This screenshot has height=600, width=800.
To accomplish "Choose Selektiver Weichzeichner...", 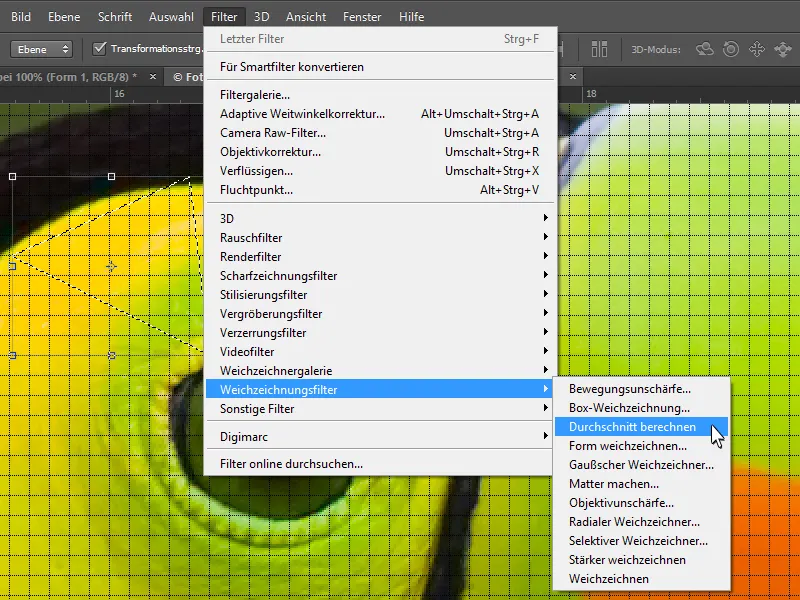I will tap(641, 540).
